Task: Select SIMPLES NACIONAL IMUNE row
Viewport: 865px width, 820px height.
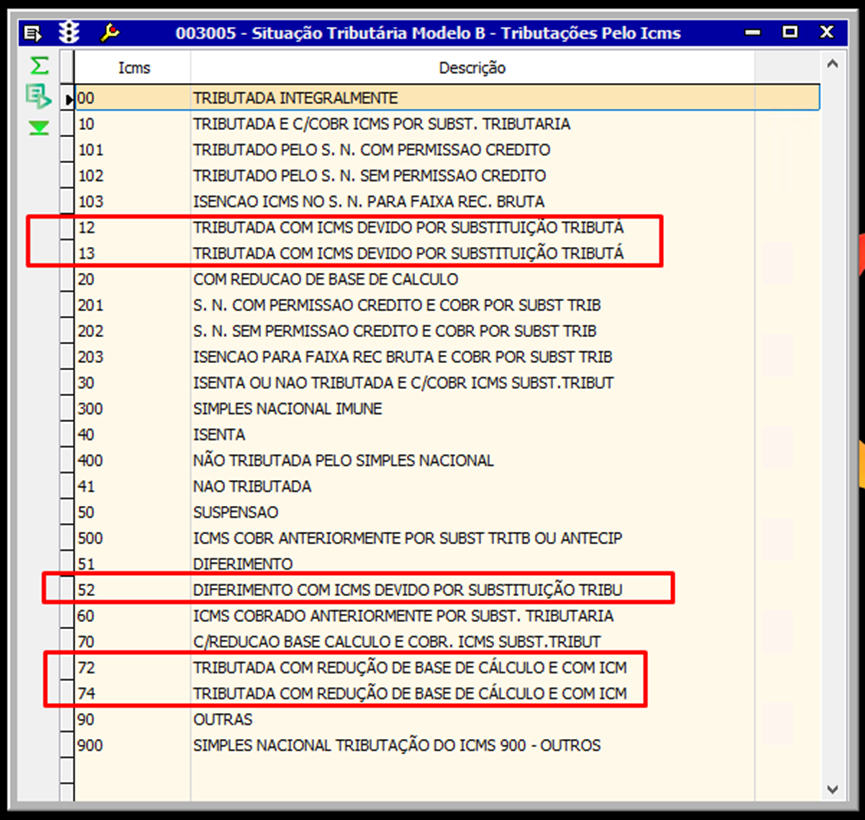Action: [447, 409]
